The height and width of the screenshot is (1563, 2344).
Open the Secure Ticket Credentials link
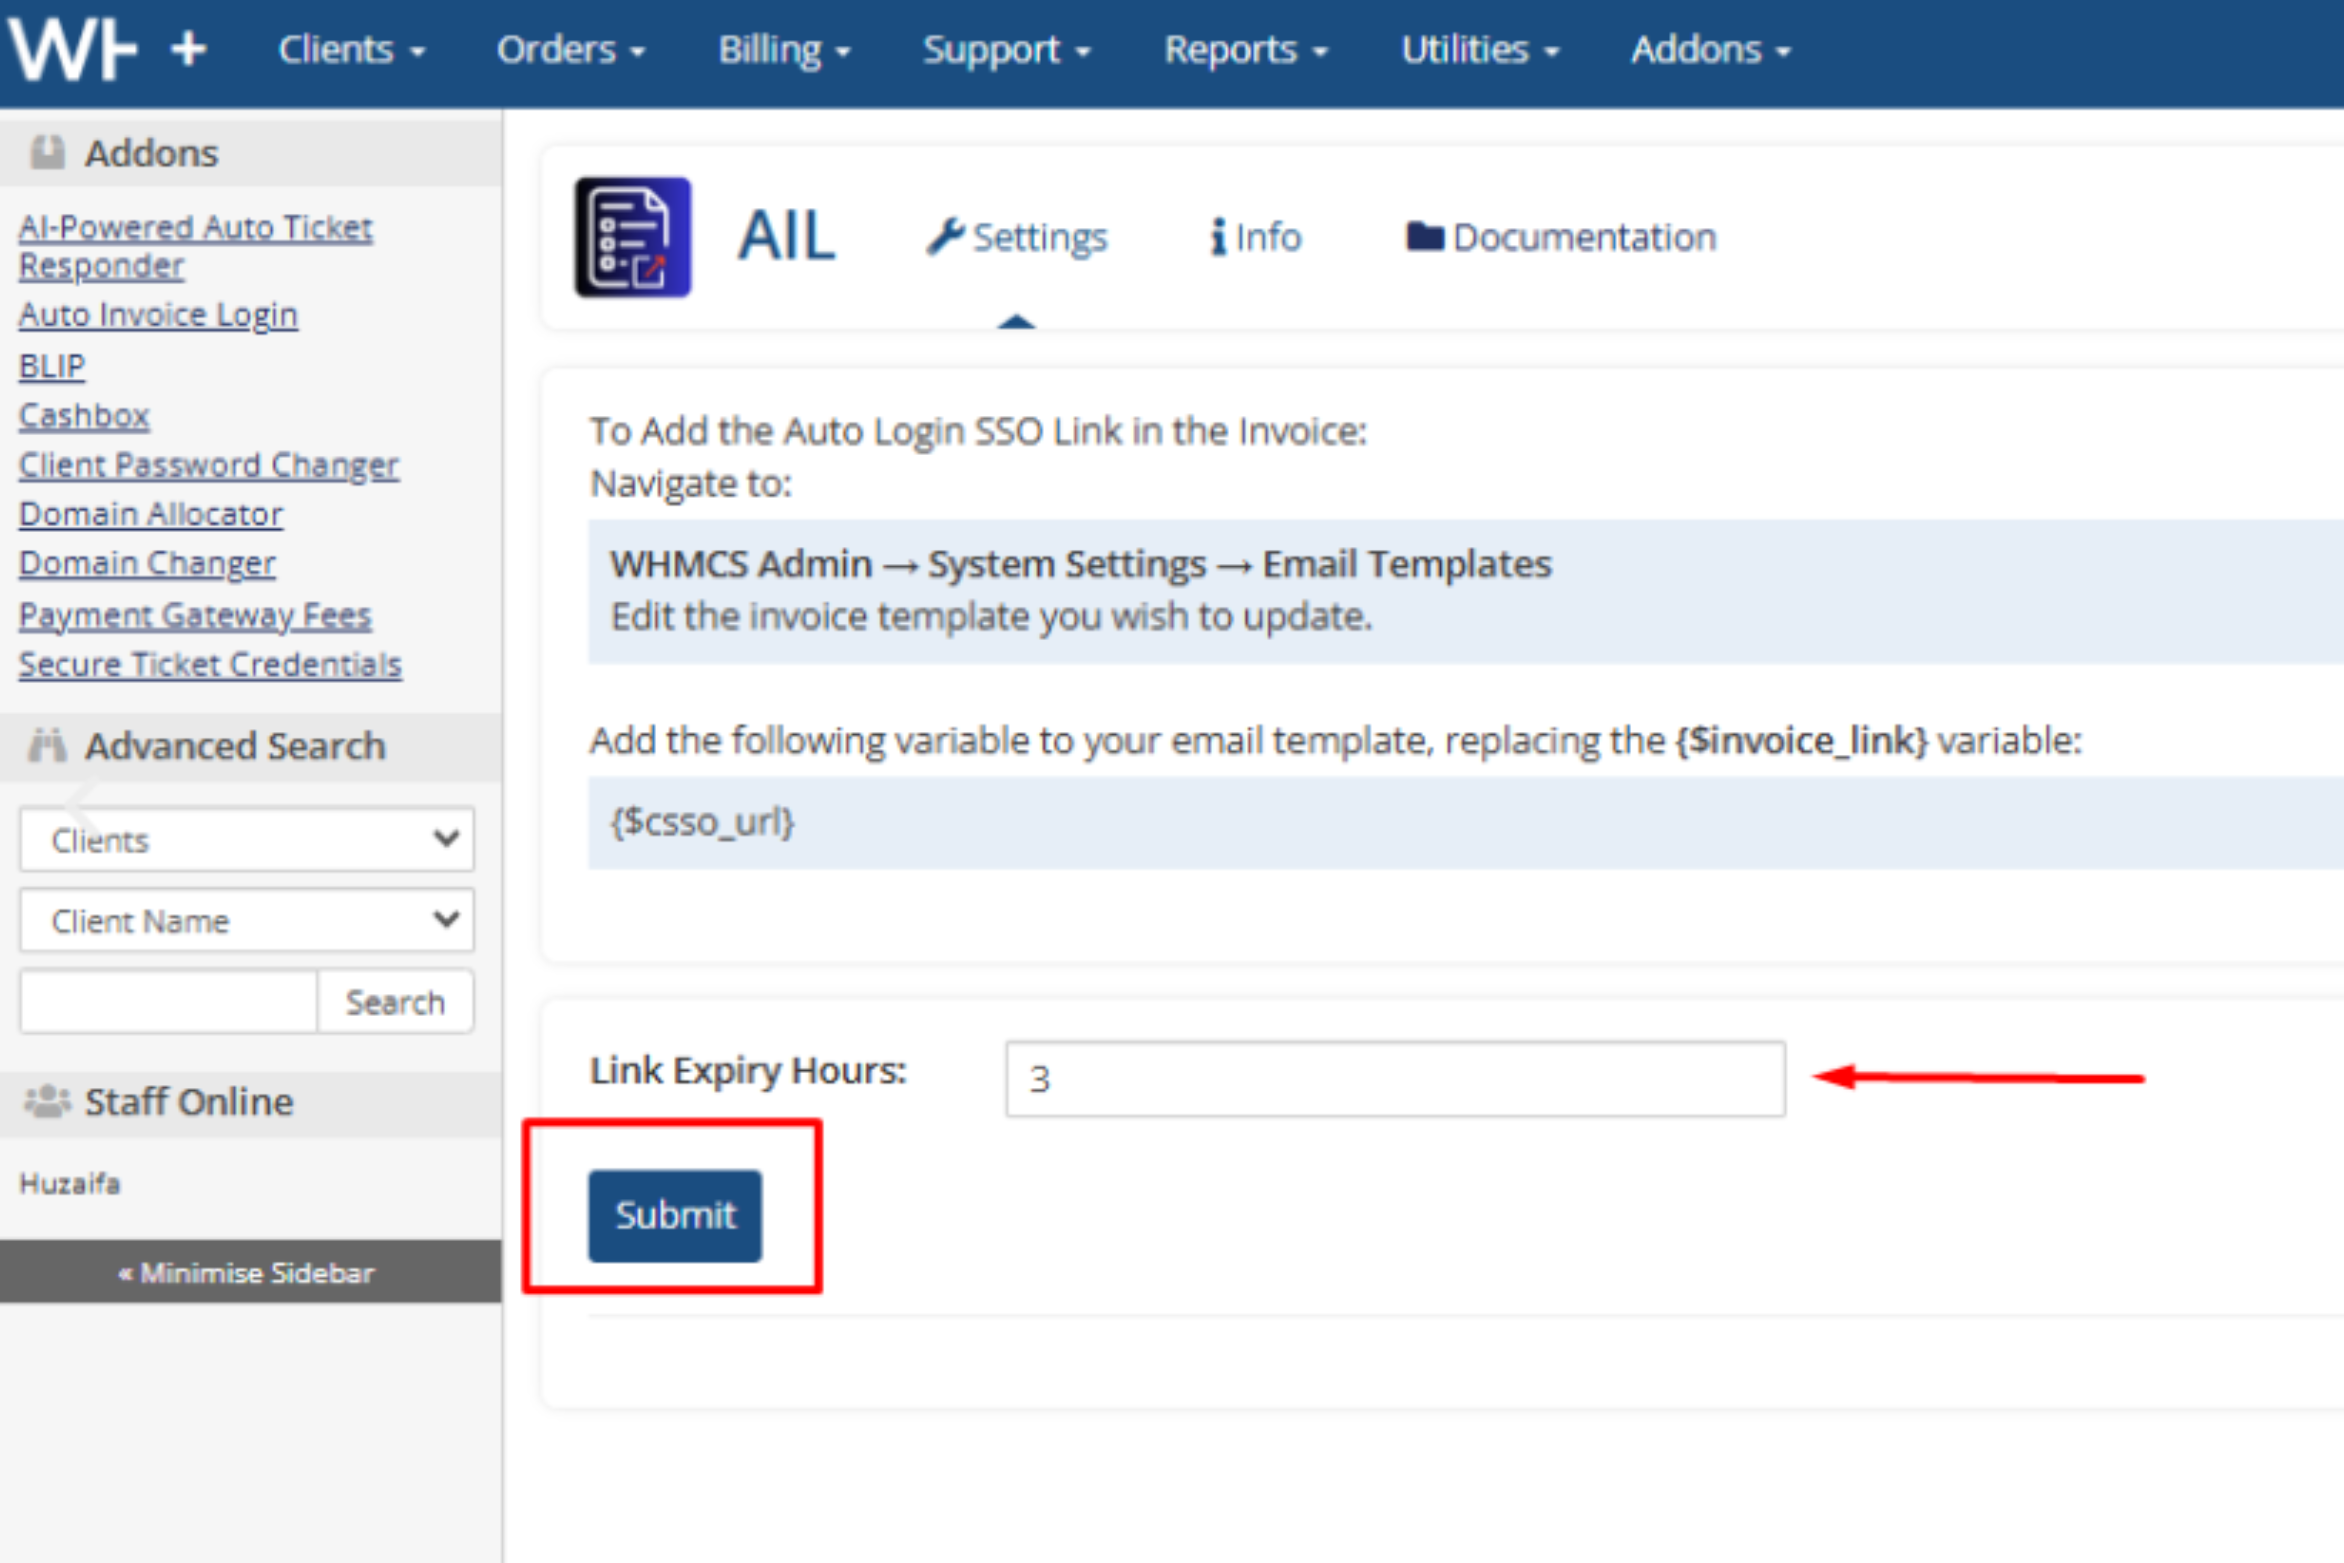pyautogui.click(x=210, y=664)
